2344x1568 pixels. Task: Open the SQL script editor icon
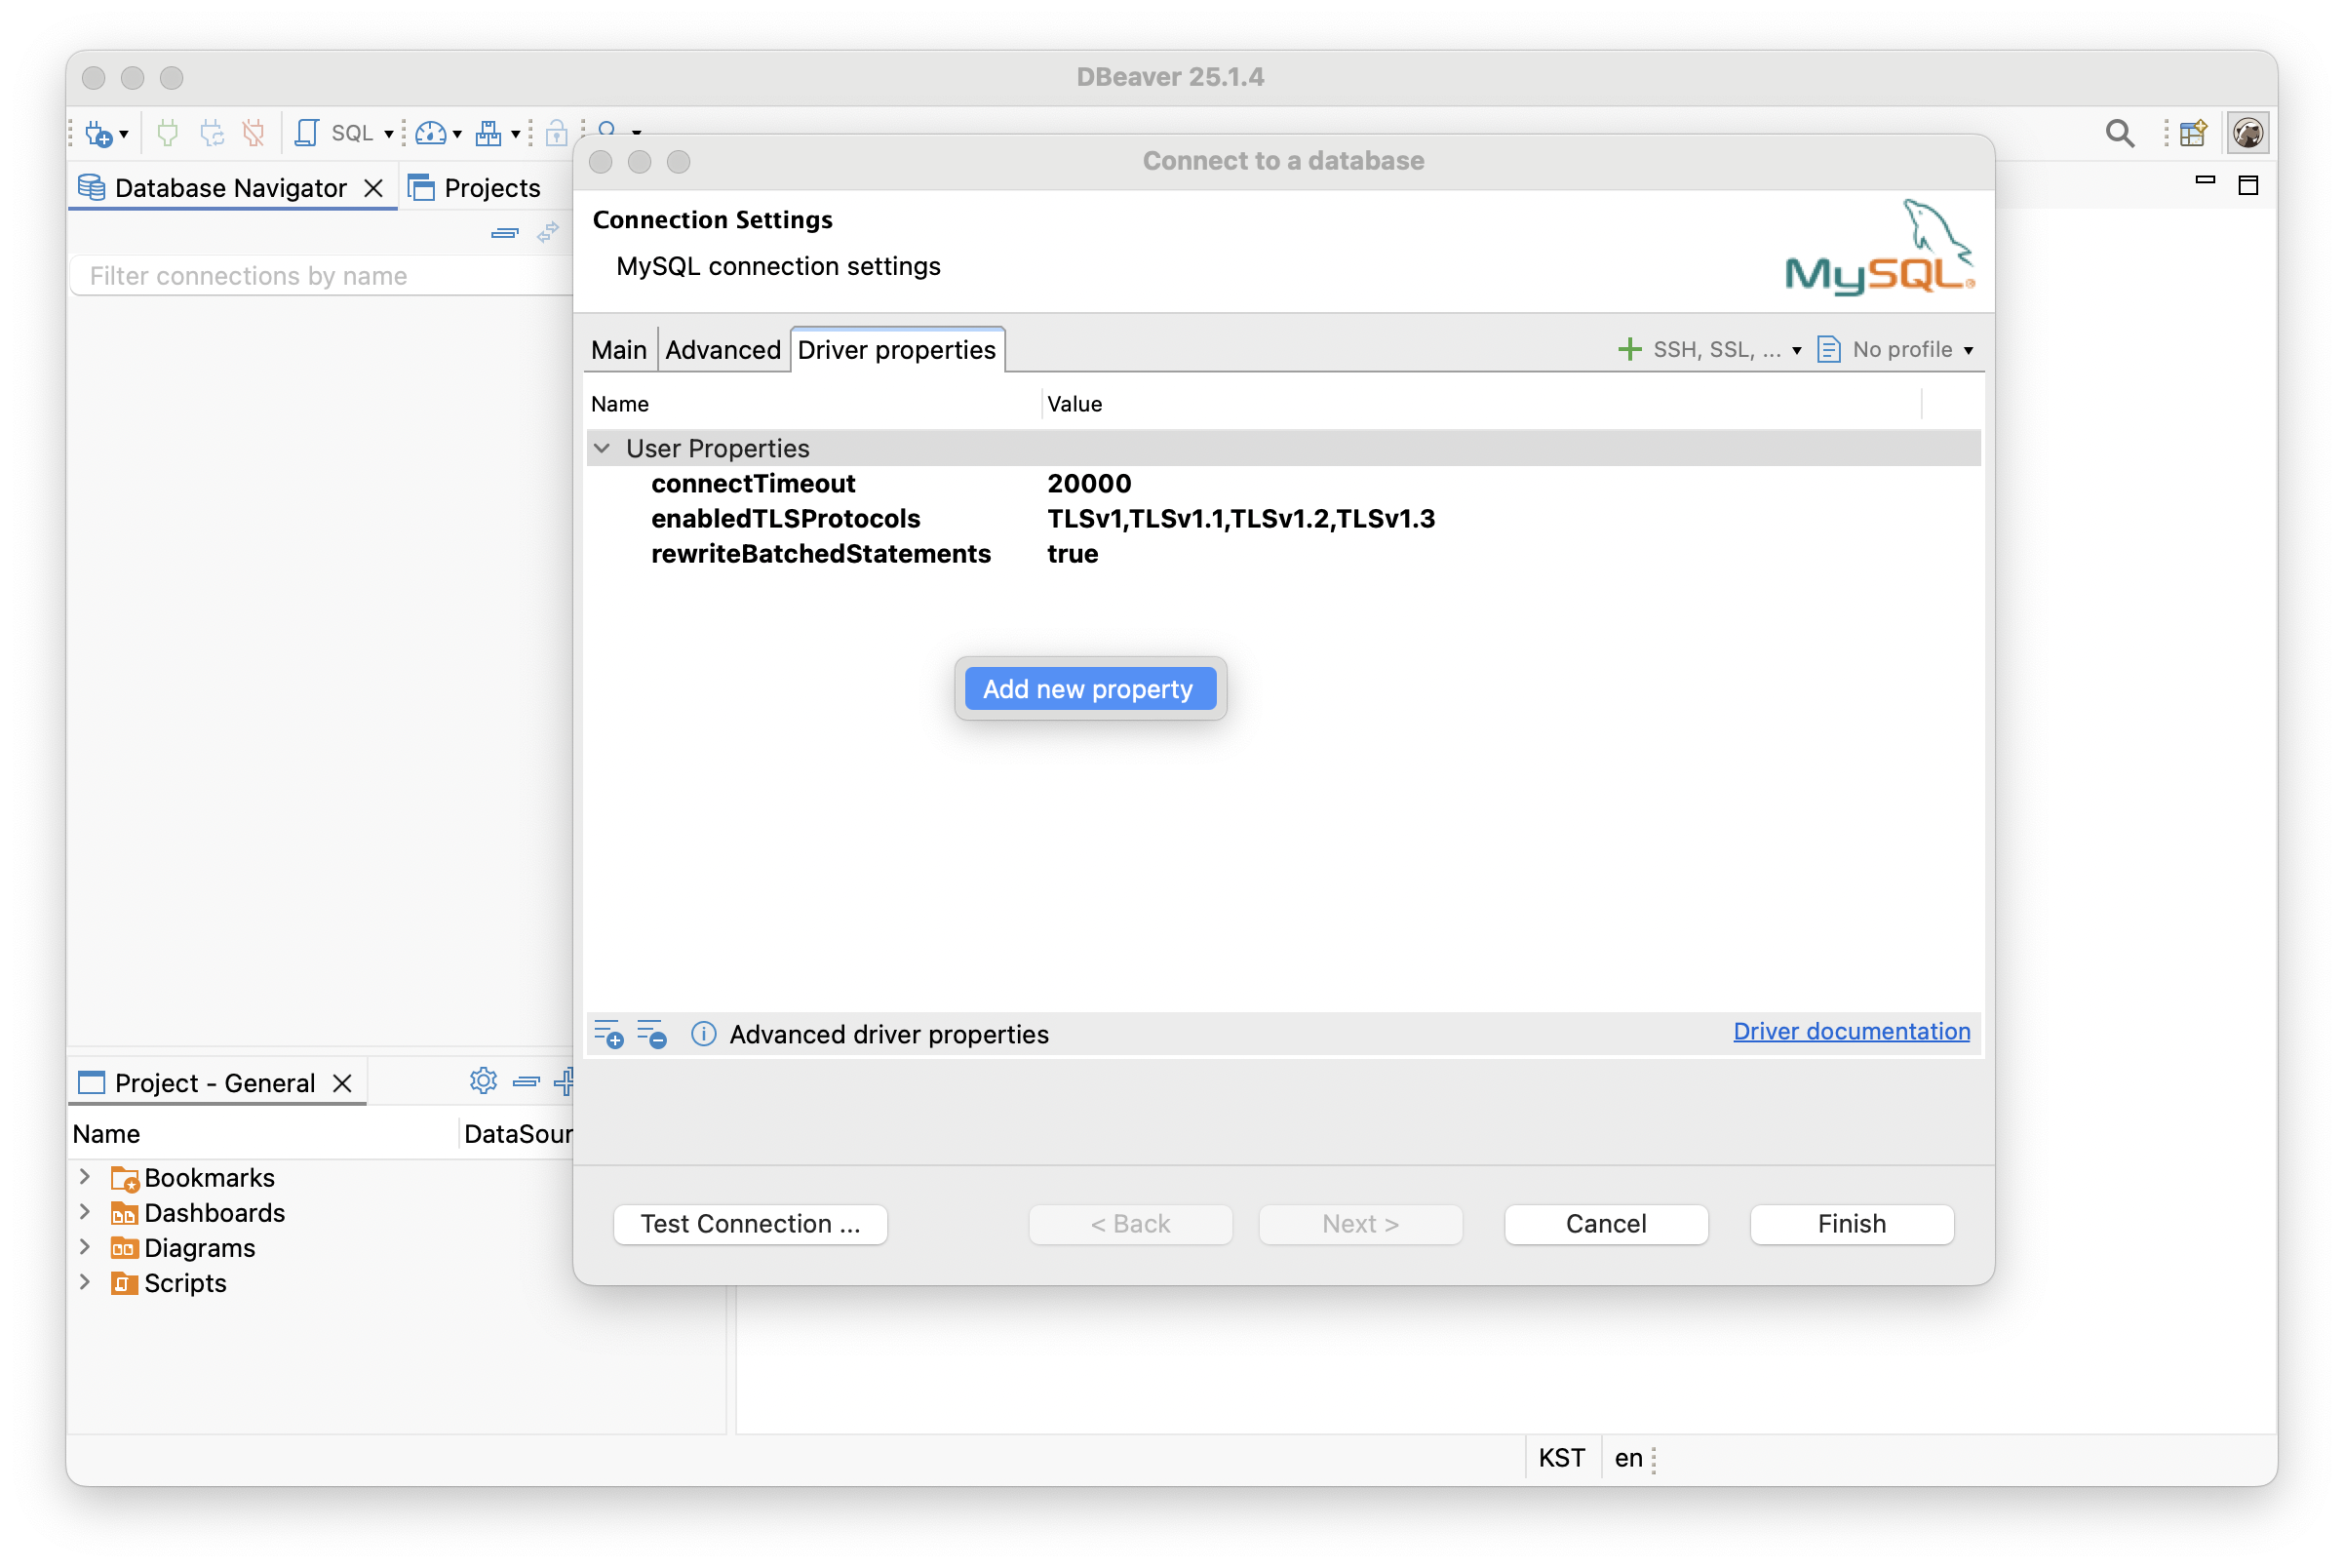click(x=308, y=133)
